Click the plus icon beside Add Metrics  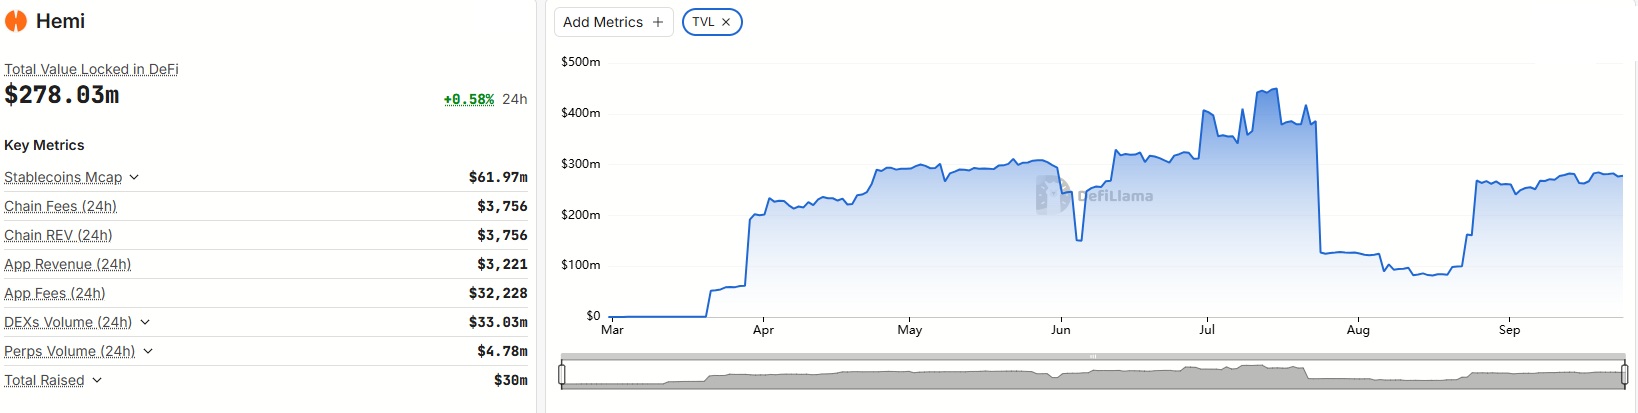(x=658, y=22)
